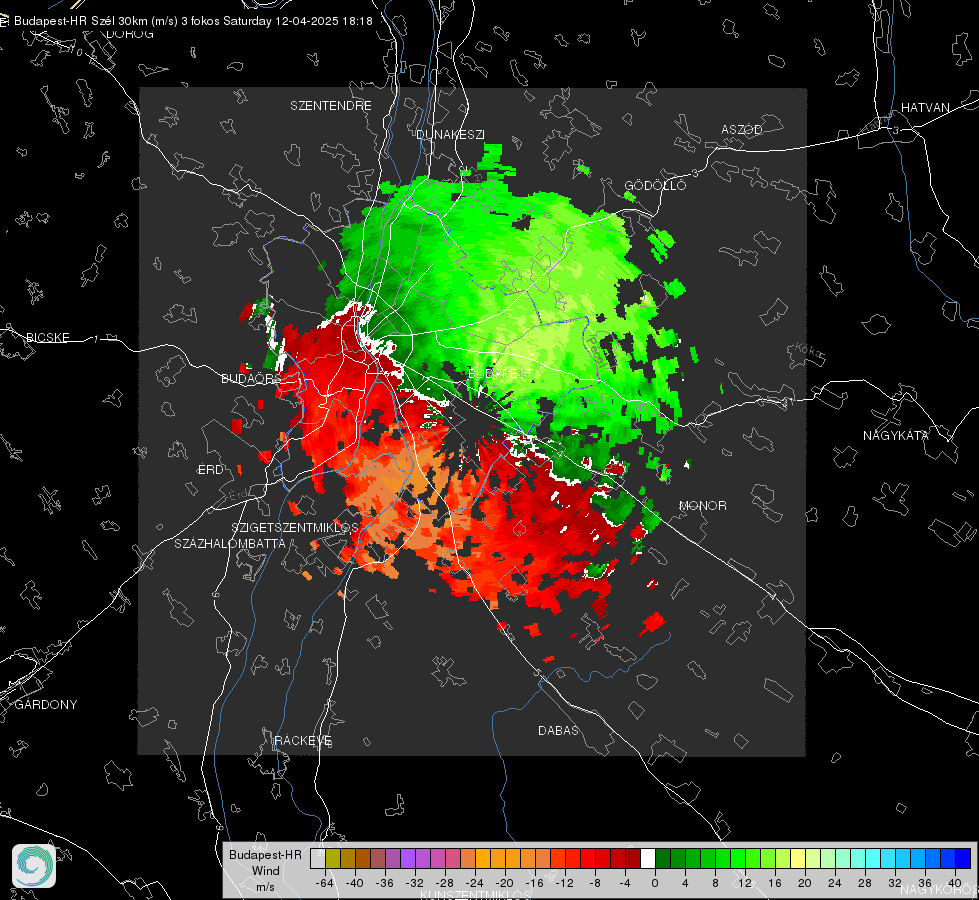979x900 pixels.
Task: Click the radar title text with date 12-04-2025 18:18
Action: (193, 21)
